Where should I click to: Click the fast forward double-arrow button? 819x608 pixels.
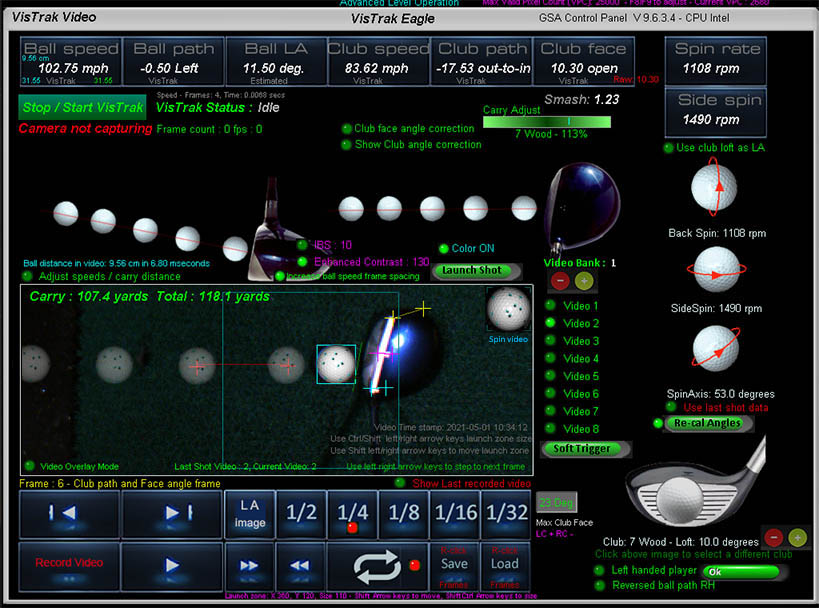click(x=249, y=566)
